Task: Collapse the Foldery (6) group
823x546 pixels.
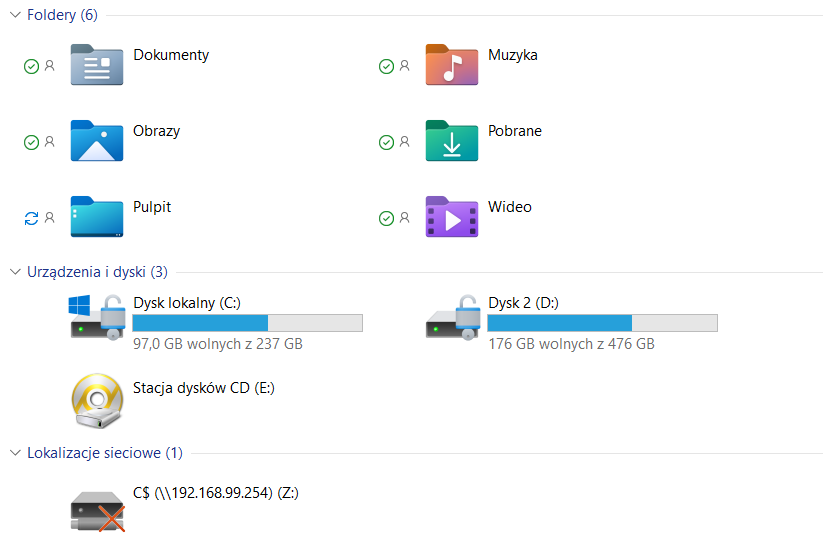Action: 15,15
